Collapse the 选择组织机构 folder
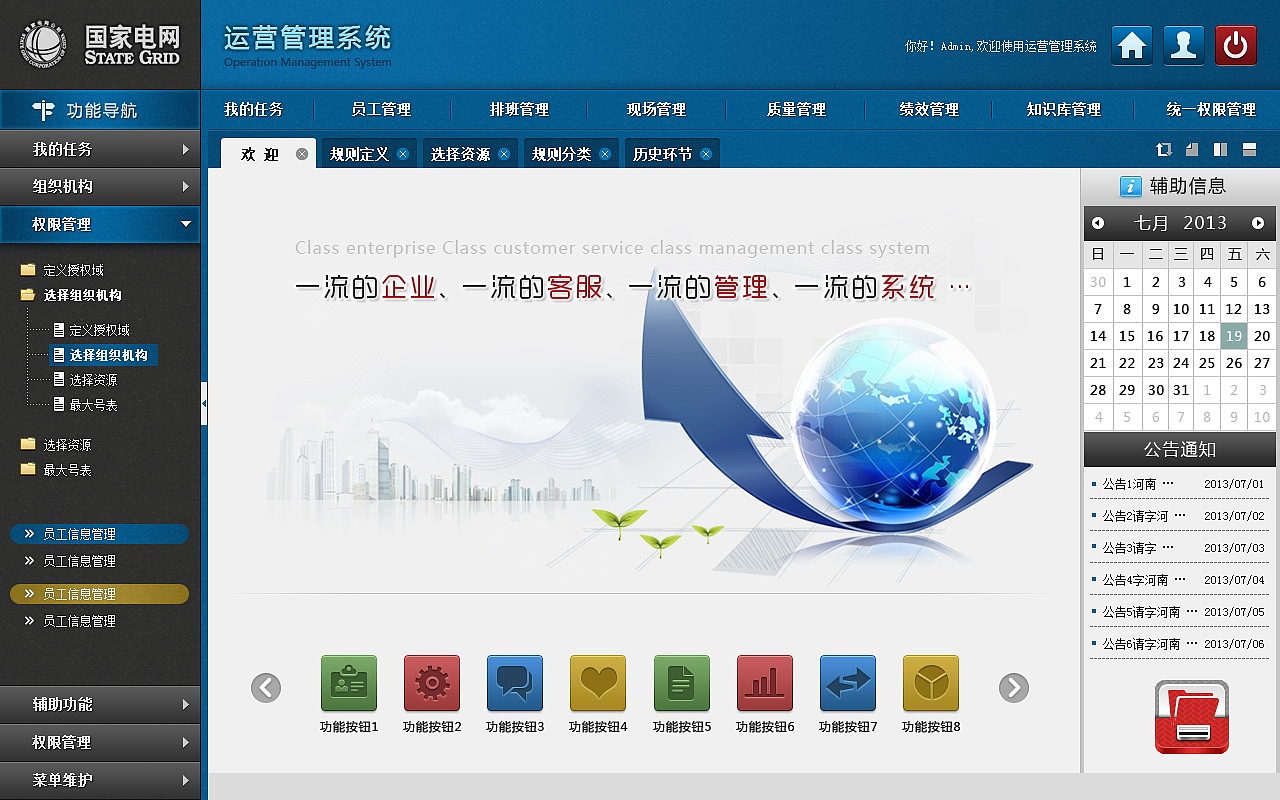1280x800 pixels. coord(71,295)
